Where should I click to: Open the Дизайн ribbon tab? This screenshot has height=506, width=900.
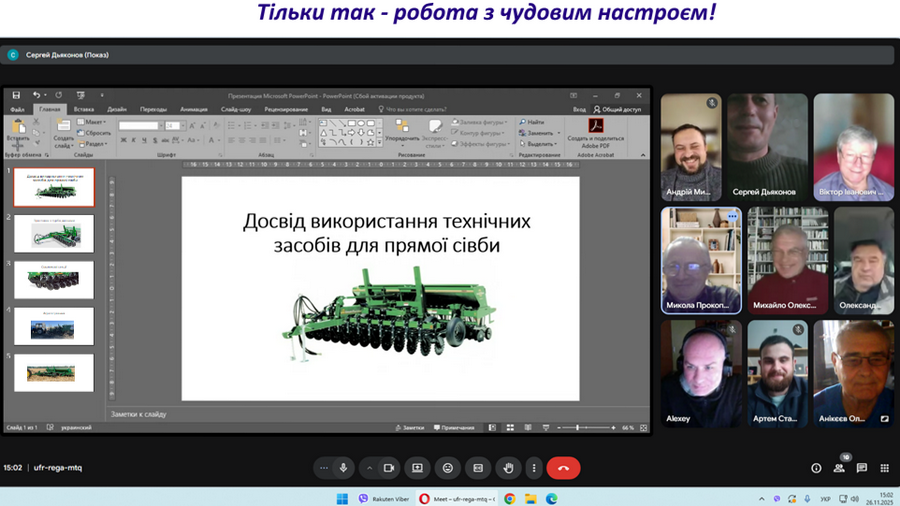[117, 109]
